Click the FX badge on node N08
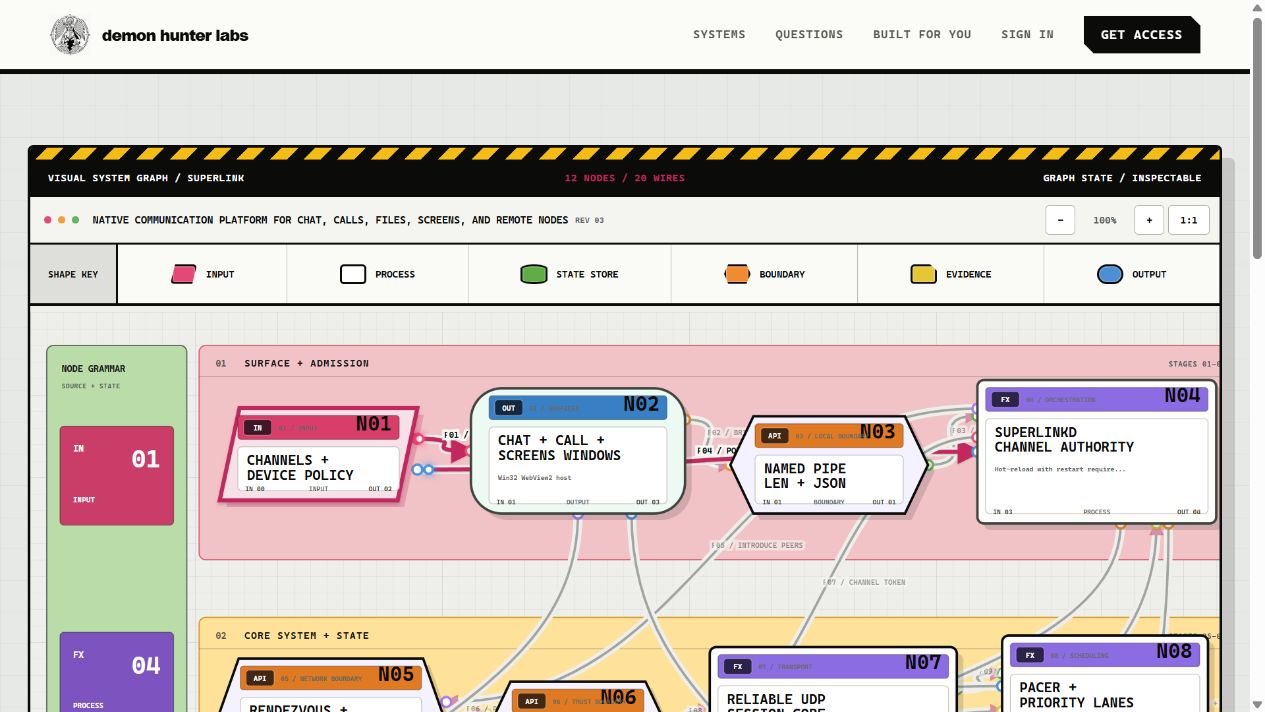 pyautogui.click(x=1029, y=656)
